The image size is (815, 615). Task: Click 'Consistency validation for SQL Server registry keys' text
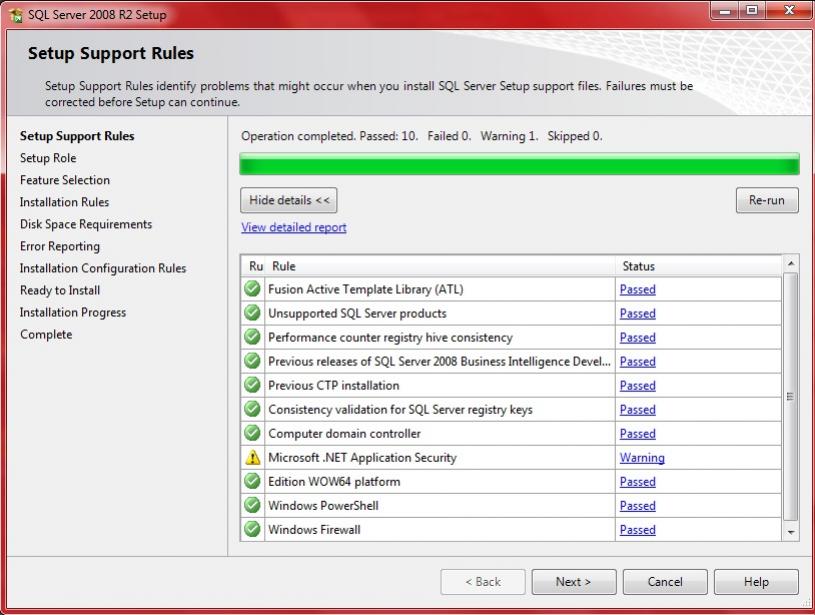coord(400,410)
